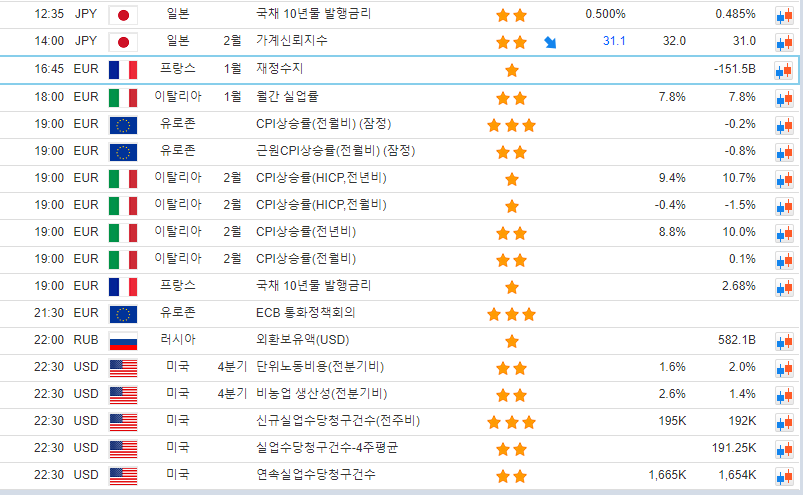The height and width of the screenshot is (495, 803).
Task: Click the Russian flag icon
Action: (x=122, y=341)
